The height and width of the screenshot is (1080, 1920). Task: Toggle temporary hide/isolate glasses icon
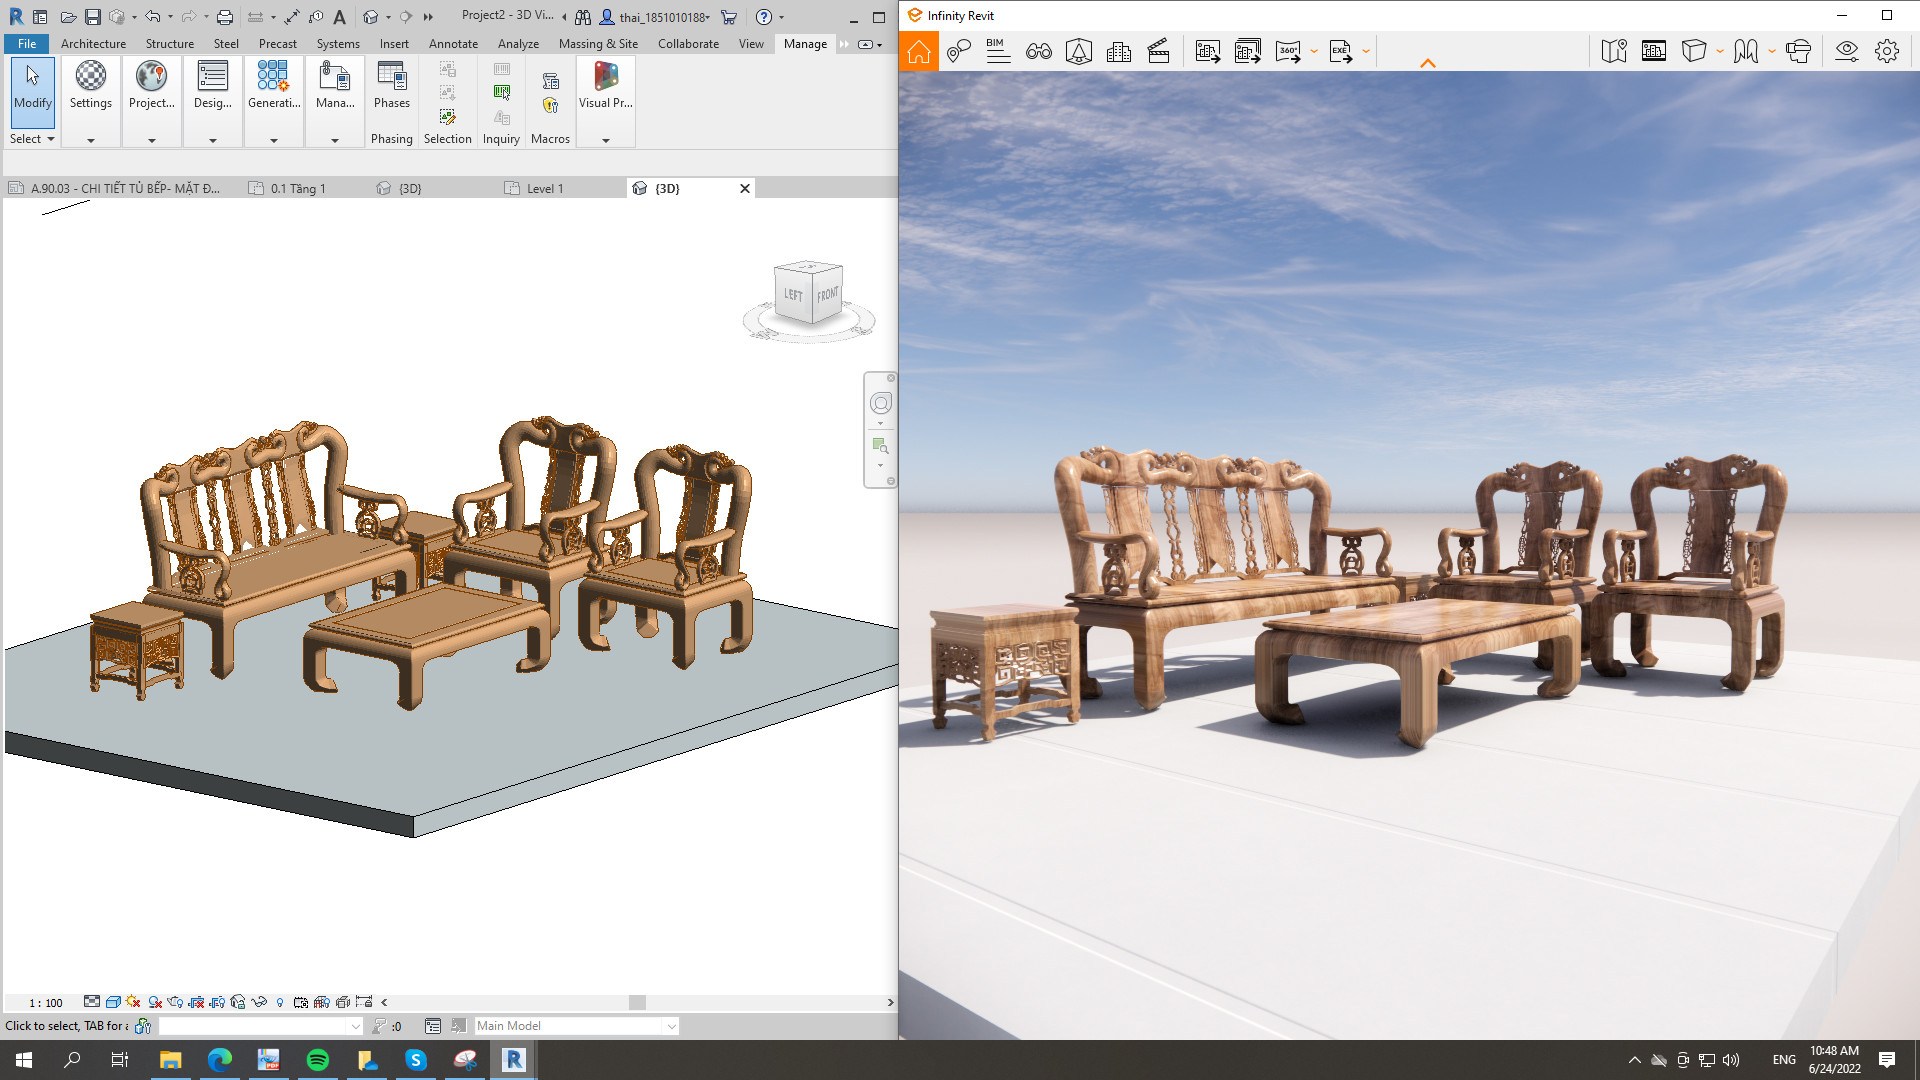point(259,1002)
